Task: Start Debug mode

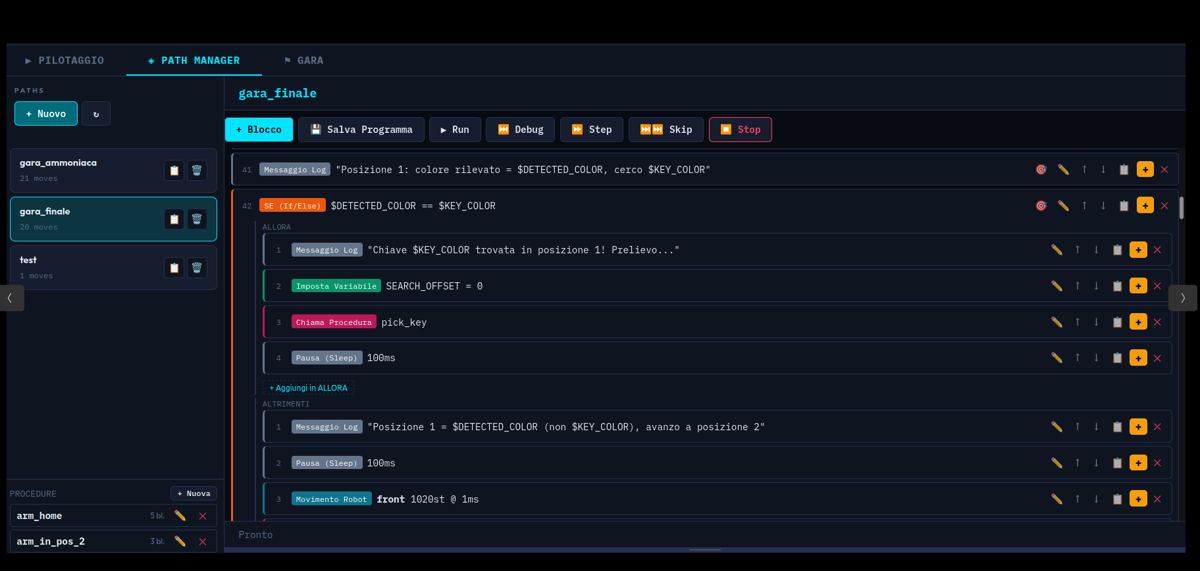Action: pos(520,130)
